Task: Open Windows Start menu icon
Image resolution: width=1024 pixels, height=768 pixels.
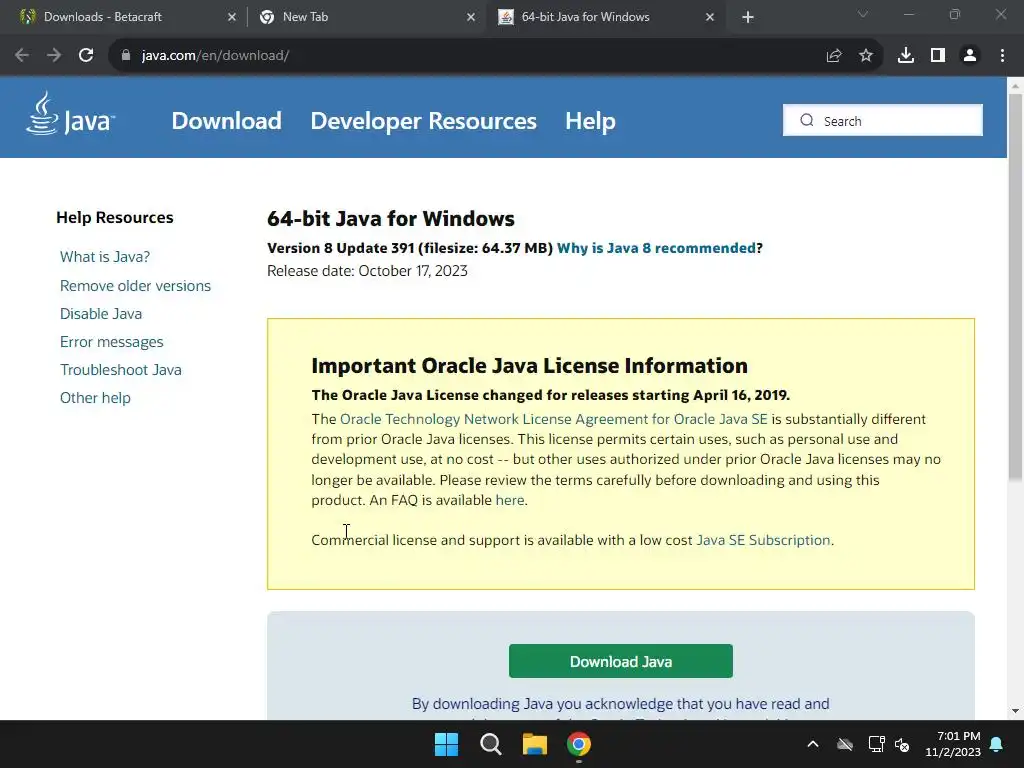Action: pos(447,744)
